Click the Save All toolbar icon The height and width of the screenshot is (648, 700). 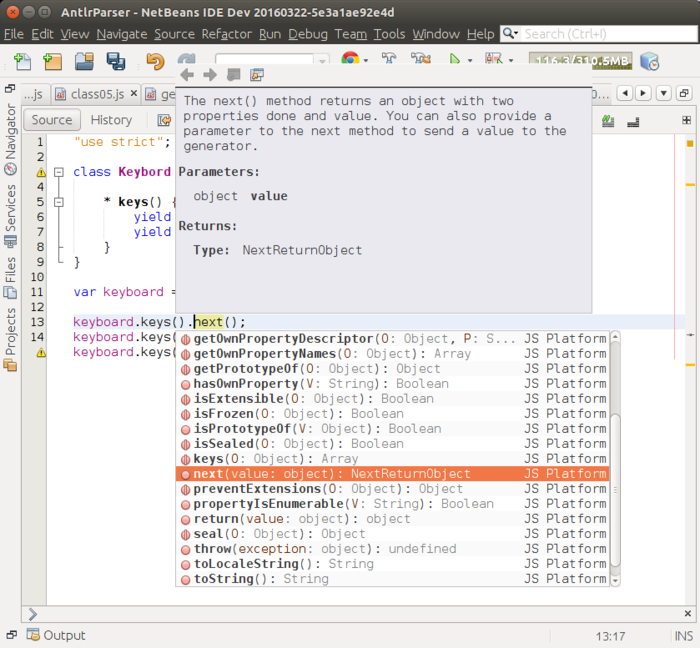116,62
